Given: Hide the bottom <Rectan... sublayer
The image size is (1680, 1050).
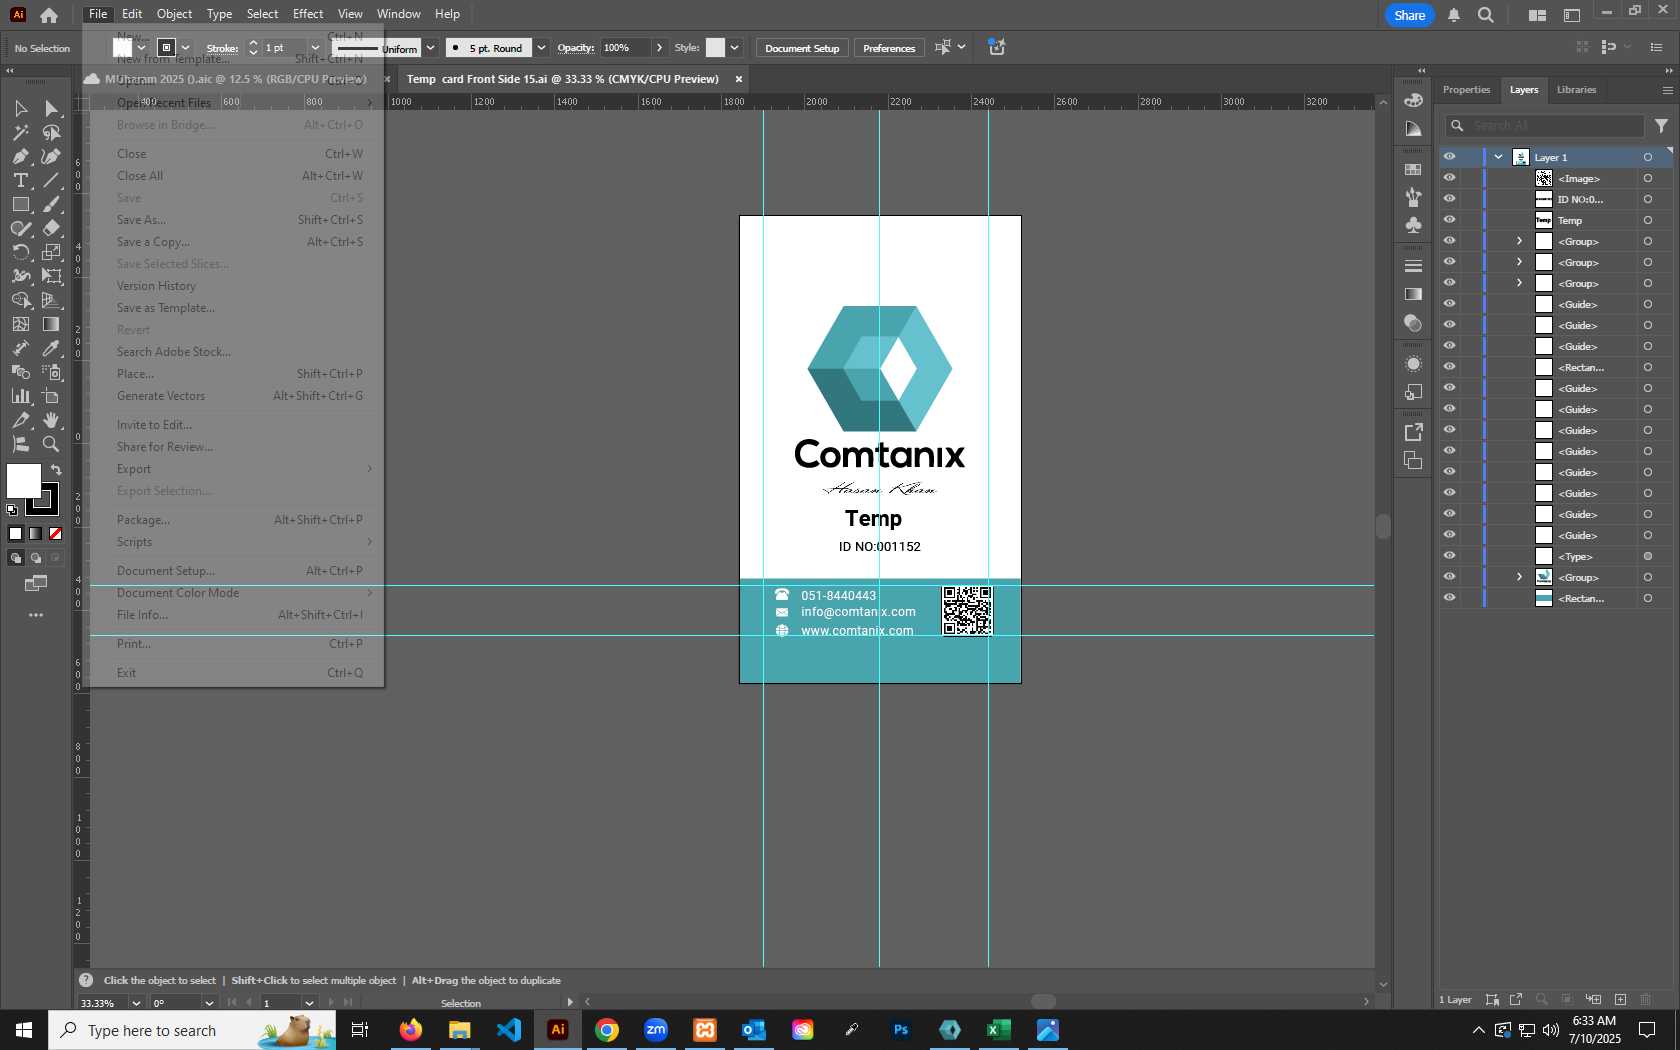Looking at the screenshot, I should click(x=1449, y=598).
